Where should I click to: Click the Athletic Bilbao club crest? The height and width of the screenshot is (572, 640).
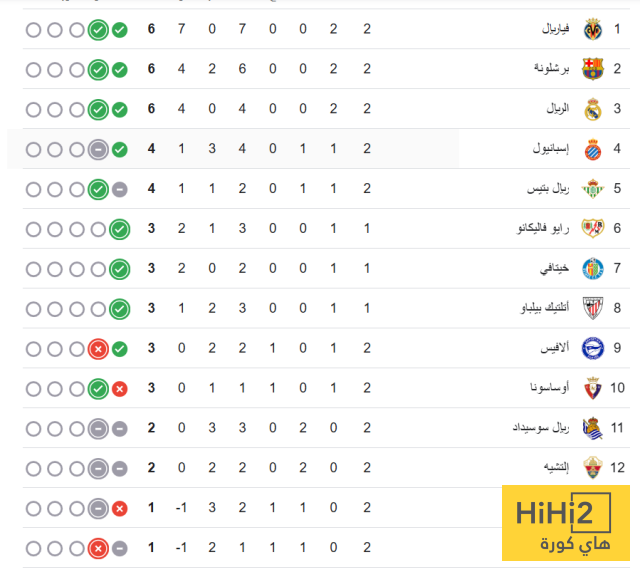coord(593,309)
